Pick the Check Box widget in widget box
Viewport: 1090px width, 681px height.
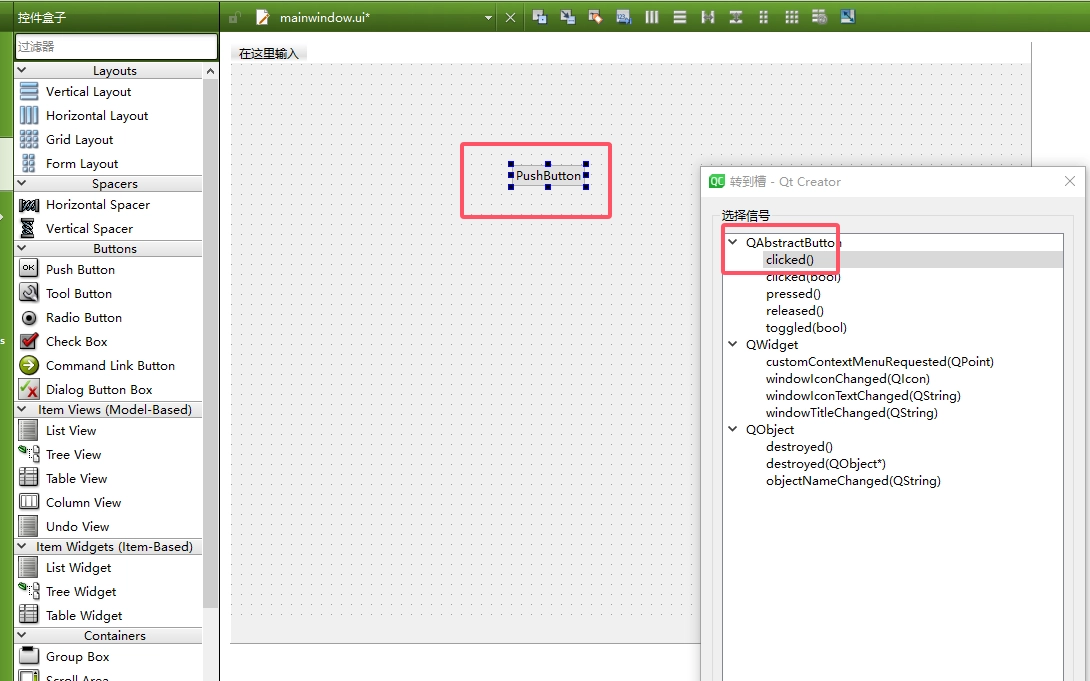76,341
